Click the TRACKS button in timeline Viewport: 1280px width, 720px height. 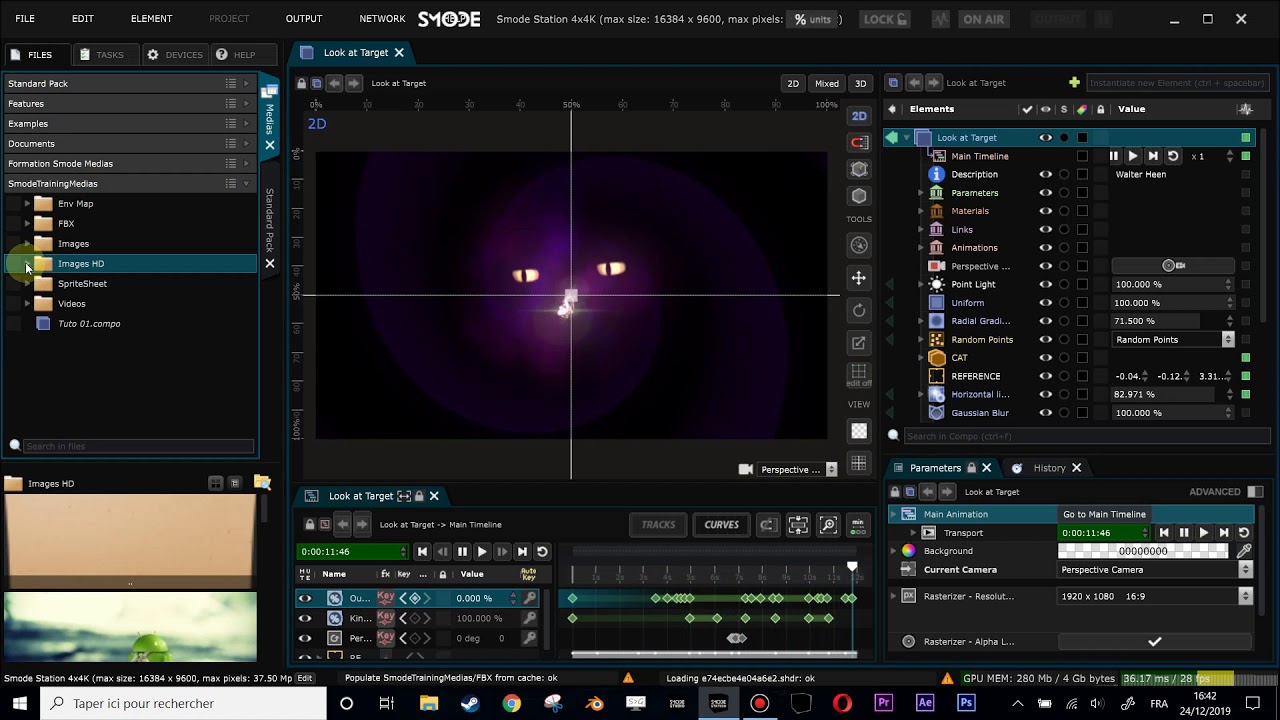(x=658, y=524)
